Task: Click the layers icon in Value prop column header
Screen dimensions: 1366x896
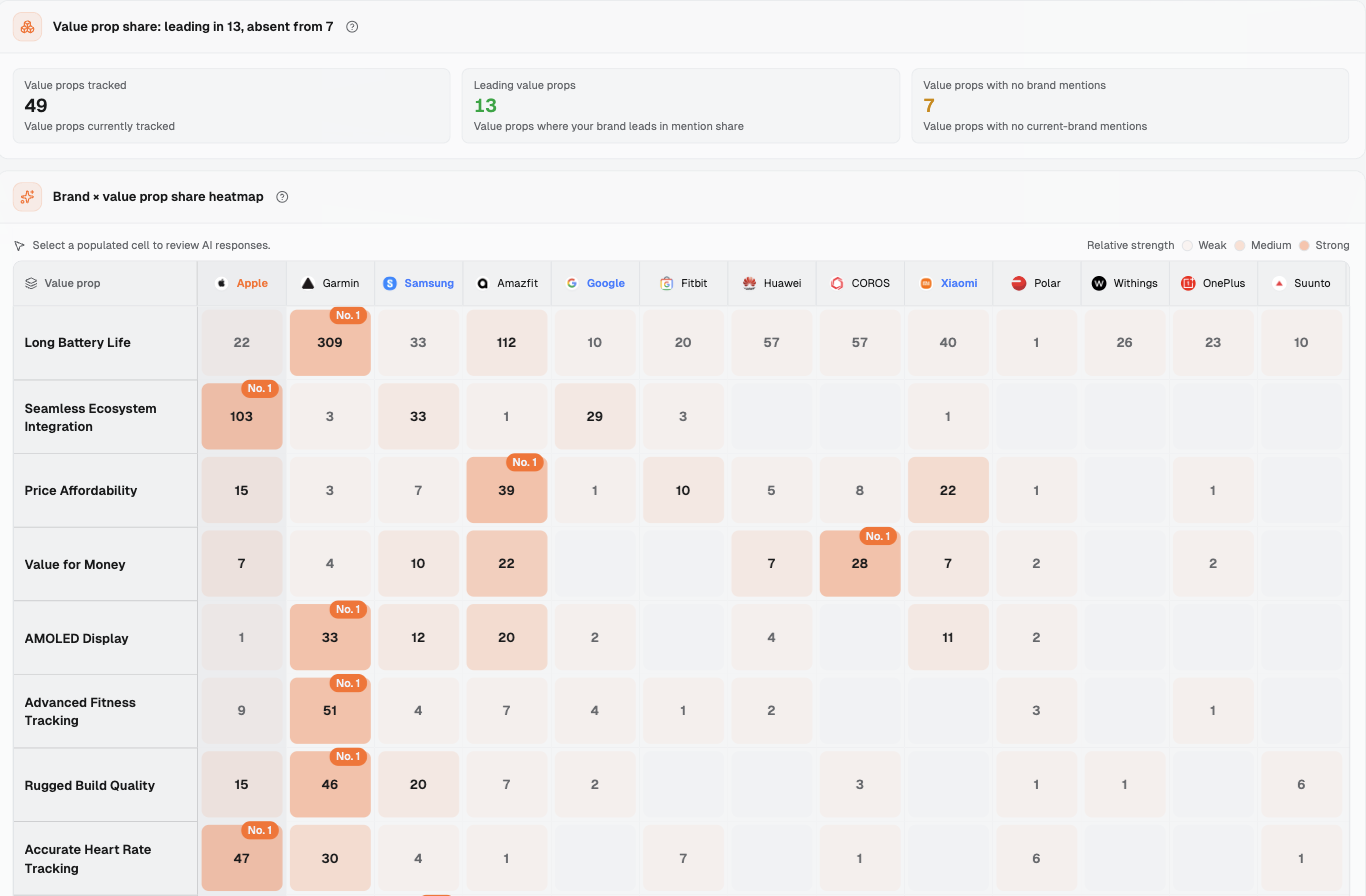Action: 31,283
